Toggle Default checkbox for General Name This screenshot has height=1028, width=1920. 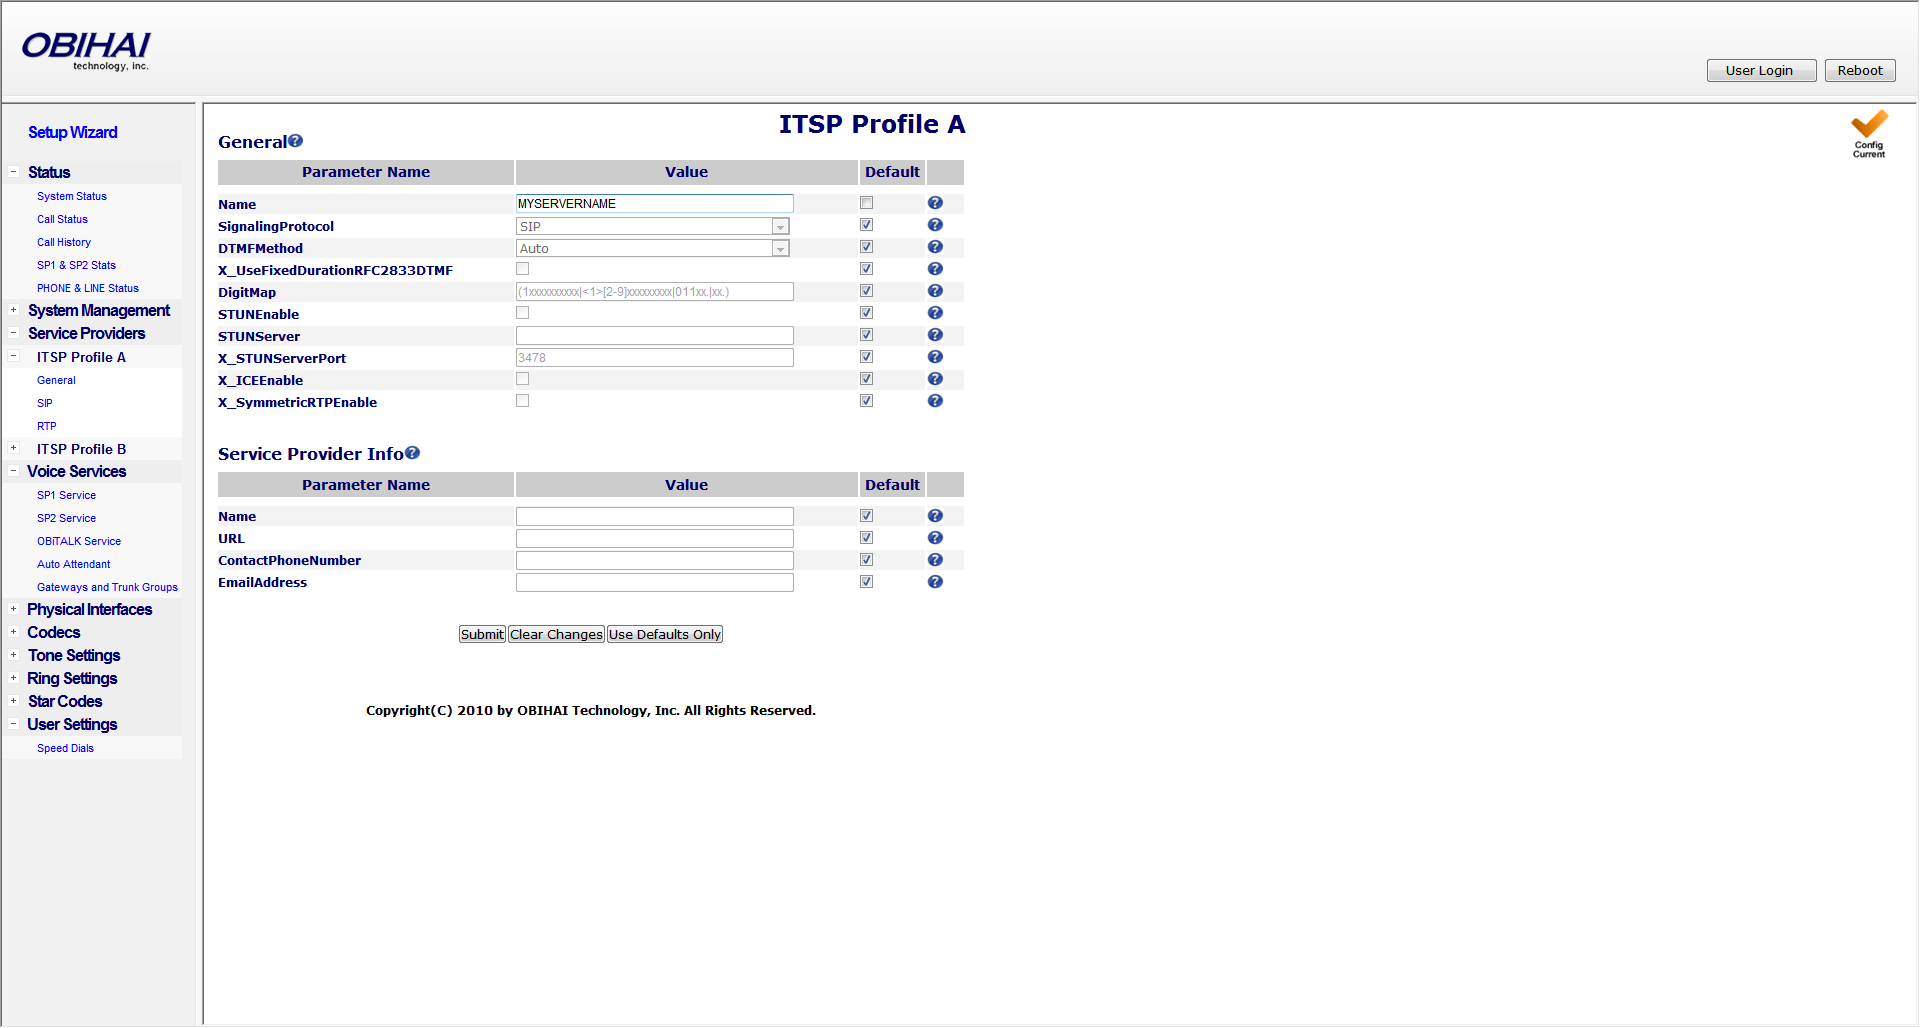pyautogui.click(x=867, y=203)
